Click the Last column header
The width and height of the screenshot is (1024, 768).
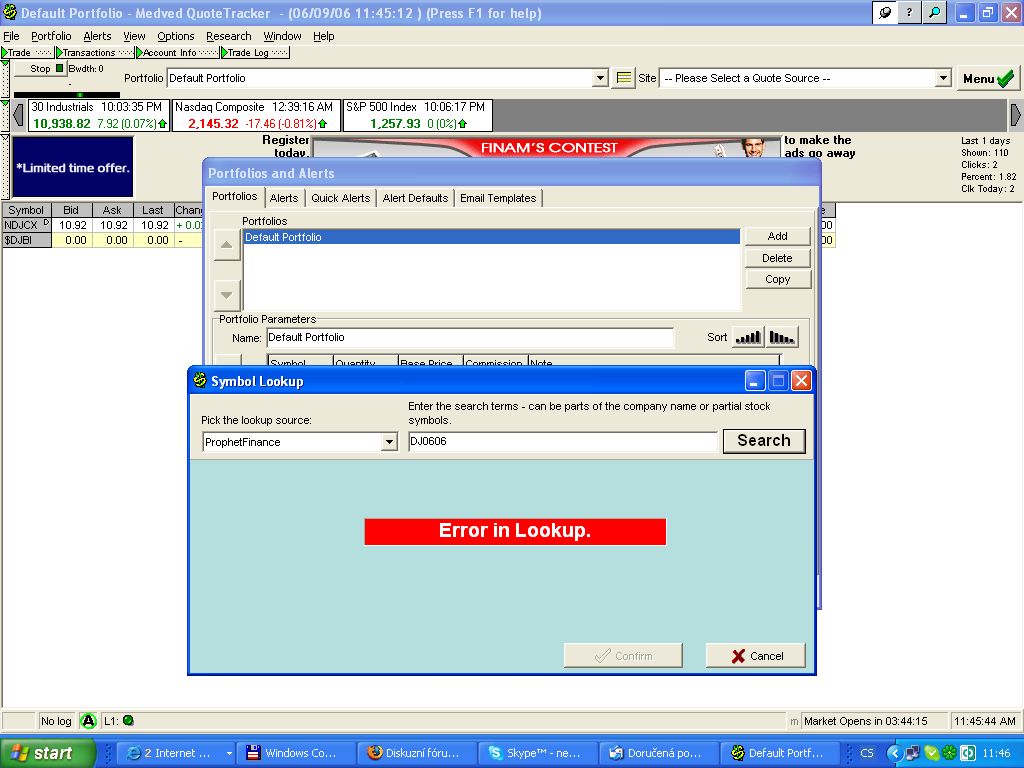[153, 210]
